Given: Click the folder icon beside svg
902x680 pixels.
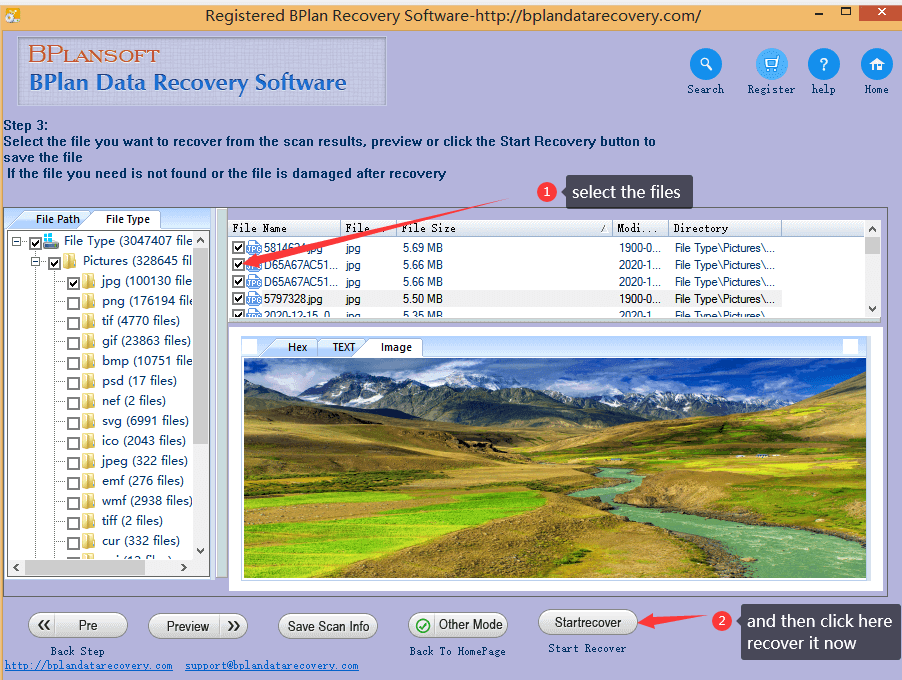Looking at the screenshot, I should [89, 421].
